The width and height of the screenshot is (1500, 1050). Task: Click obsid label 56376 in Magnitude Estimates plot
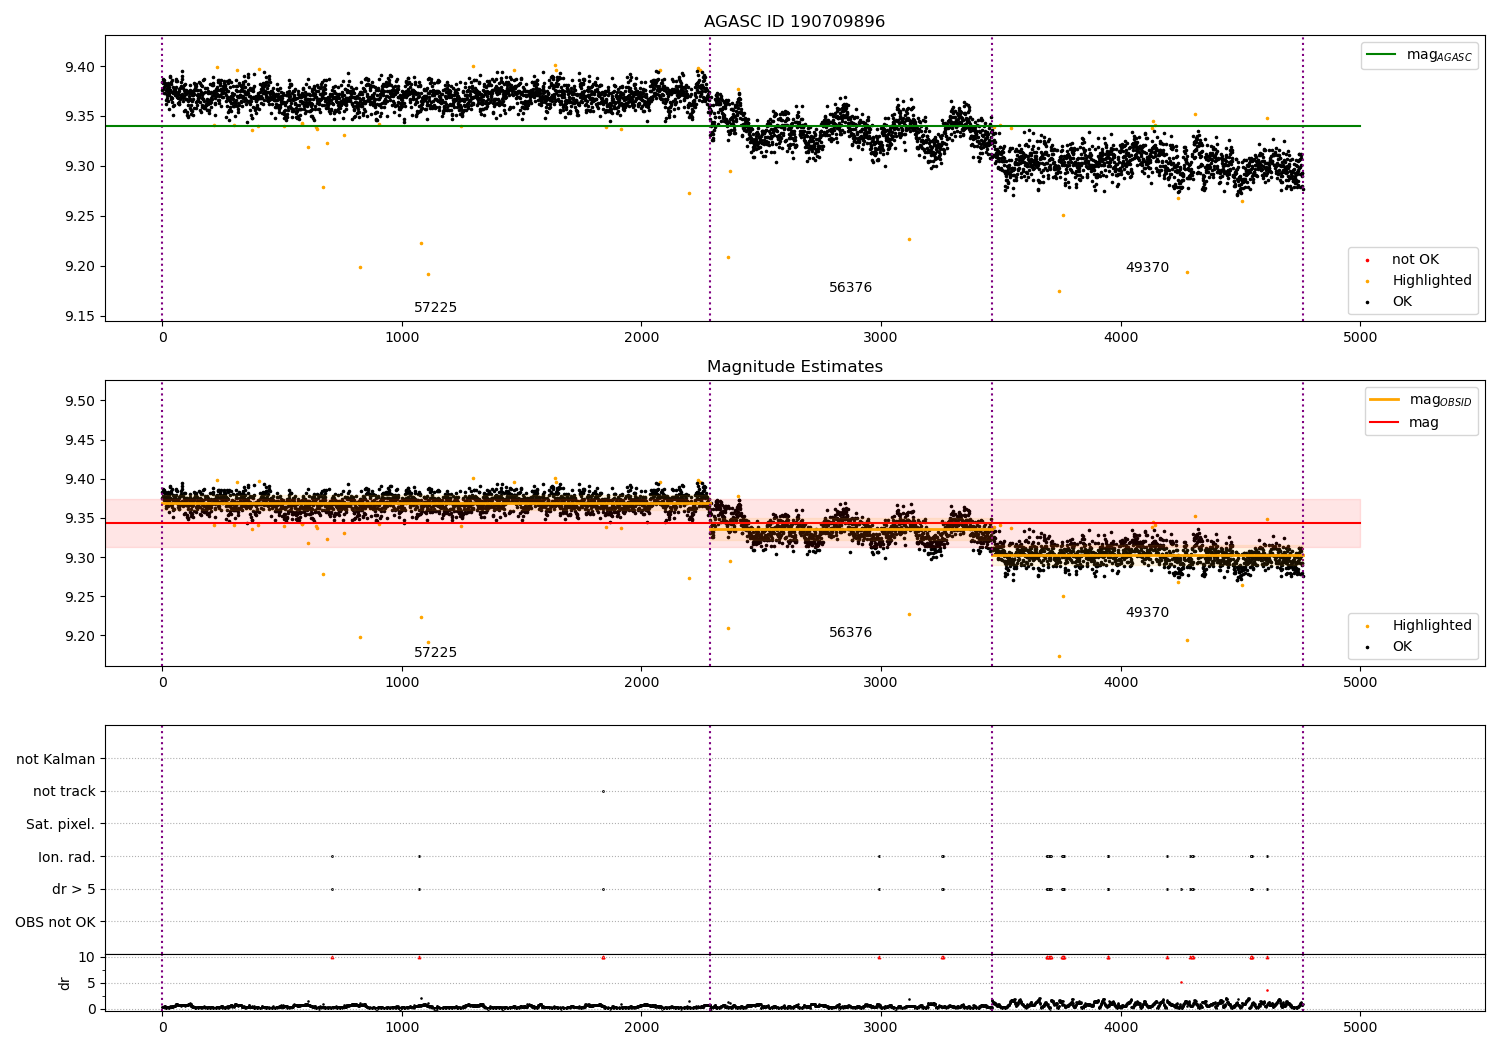[x=850, y=633]
